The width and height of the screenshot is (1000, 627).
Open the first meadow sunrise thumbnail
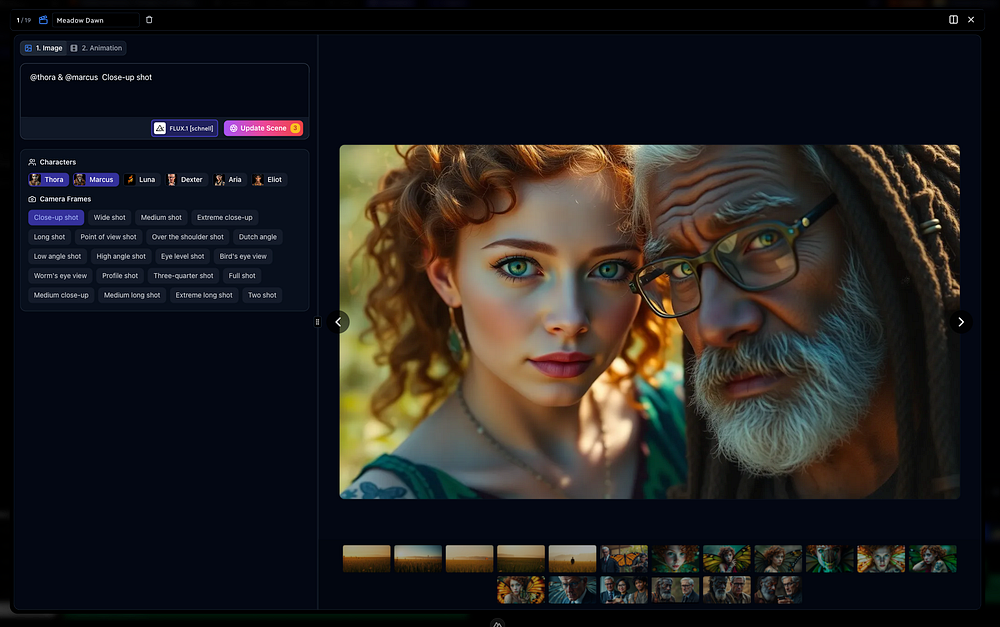tap(366, 559)
